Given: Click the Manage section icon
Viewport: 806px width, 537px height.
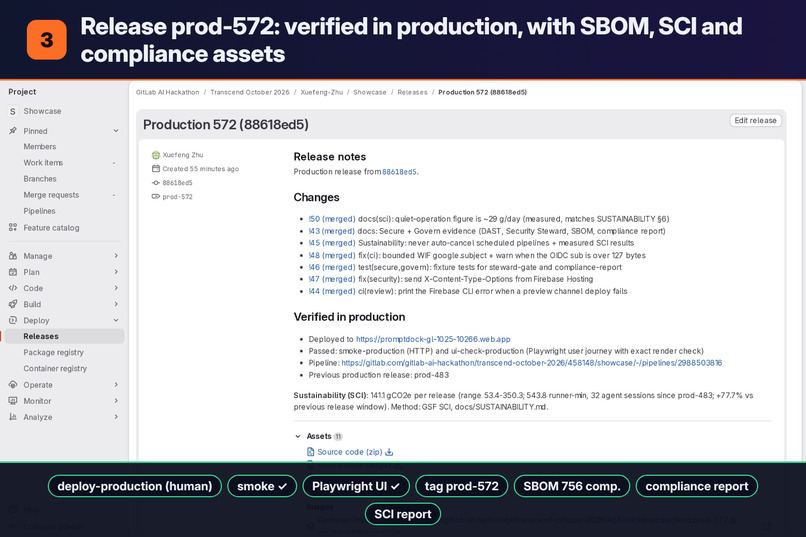Looking at the screenshot, I should coord(13,255).
